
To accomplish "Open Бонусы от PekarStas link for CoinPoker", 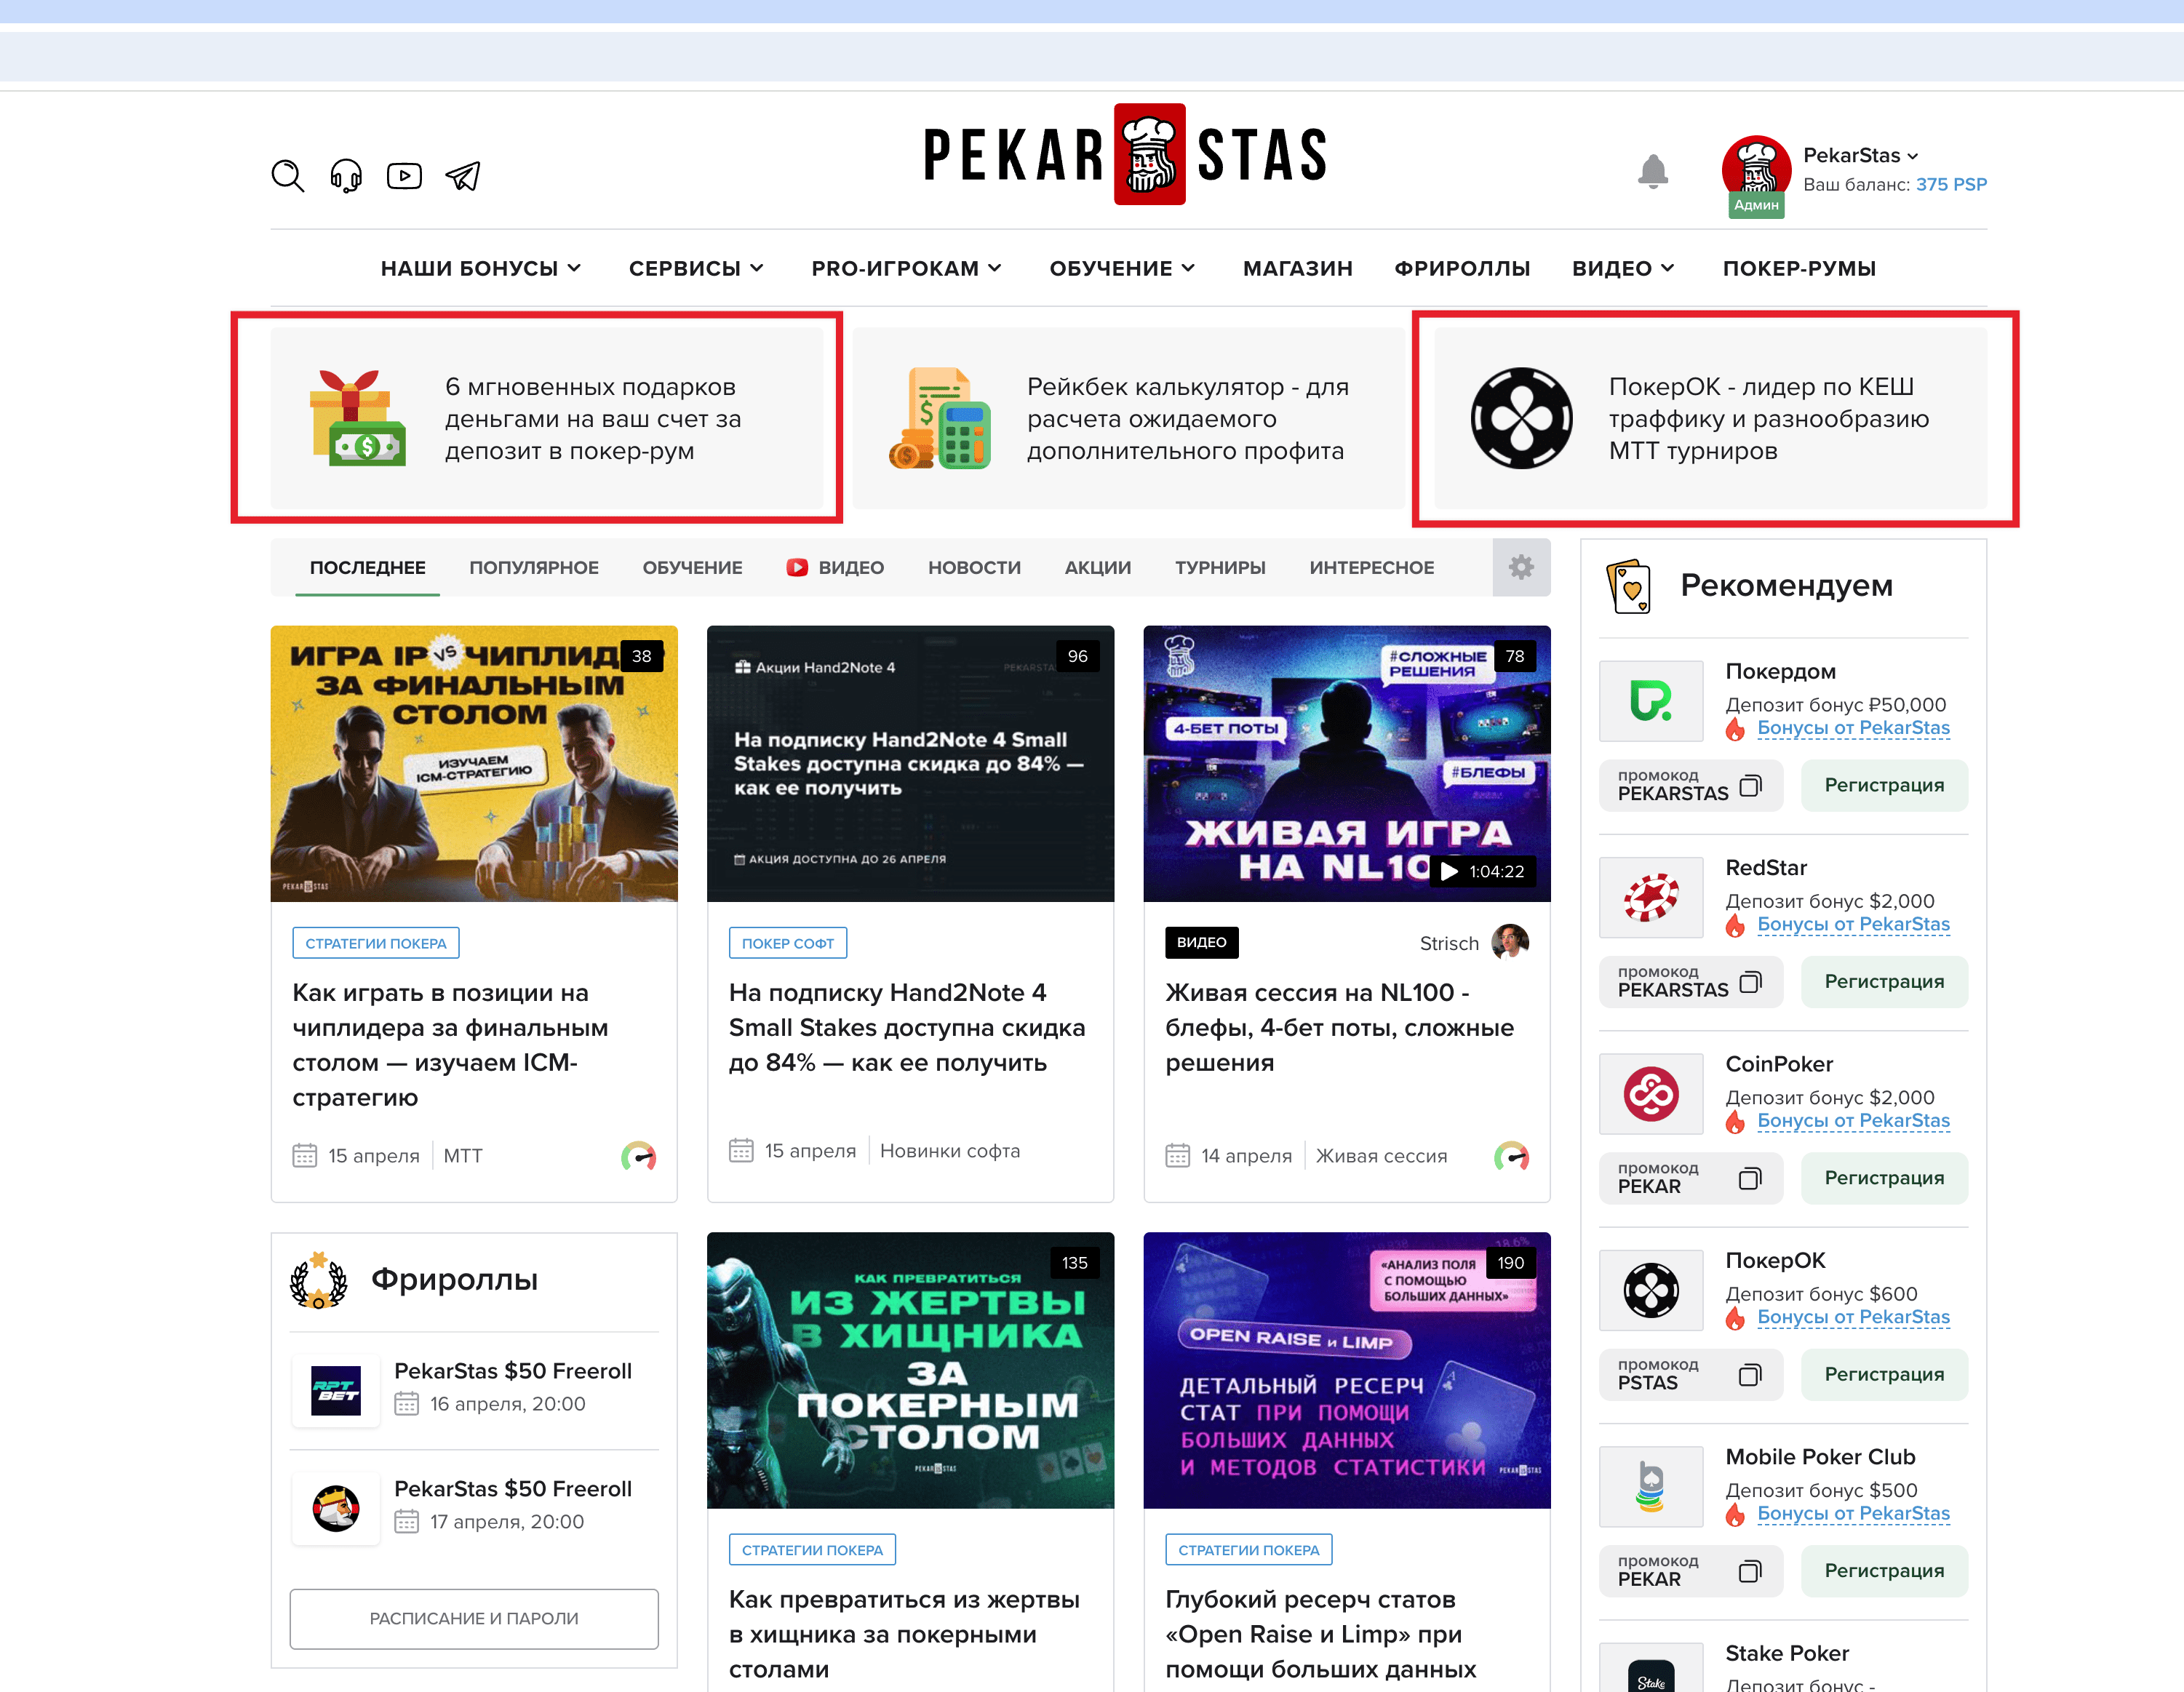I will tap(1852, 1120).
